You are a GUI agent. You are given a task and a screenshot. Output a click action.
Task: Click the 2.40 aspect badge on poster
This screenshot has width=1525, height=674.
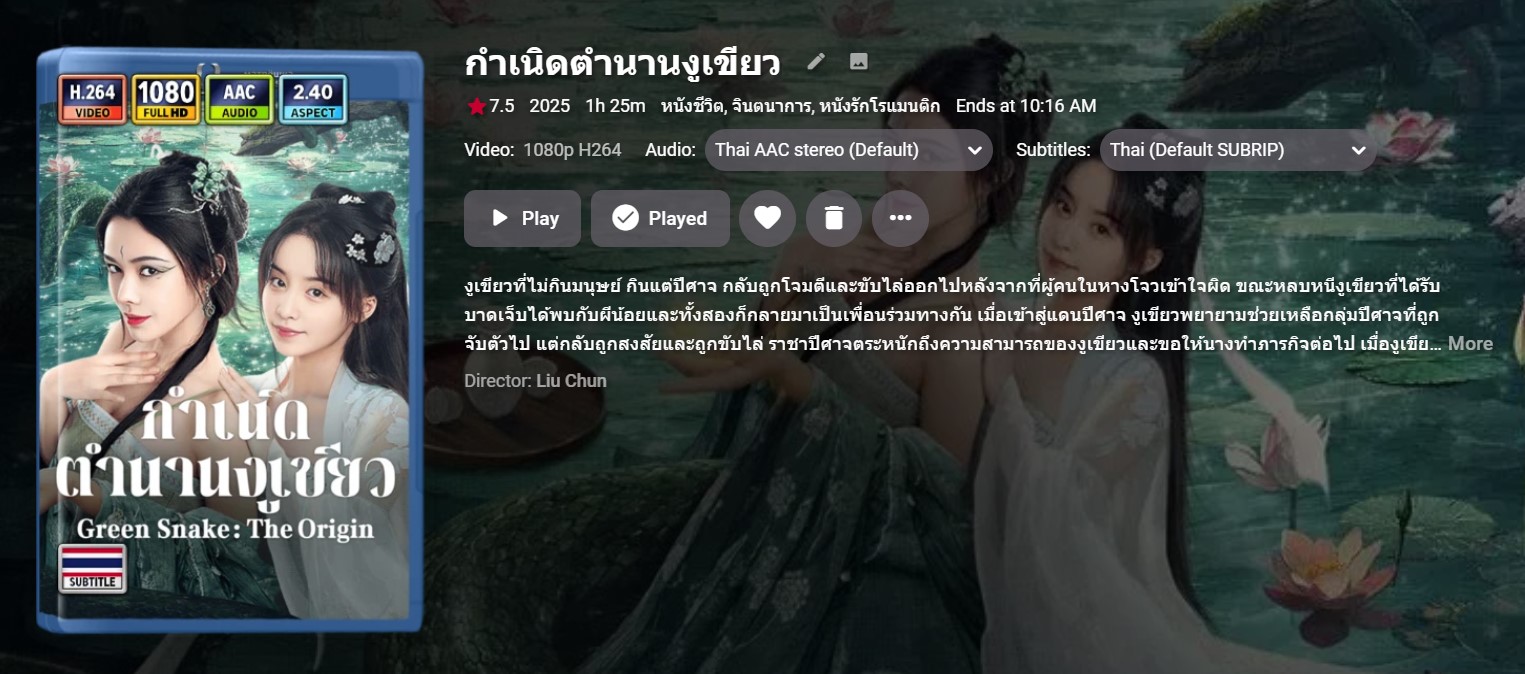(313, 99)
